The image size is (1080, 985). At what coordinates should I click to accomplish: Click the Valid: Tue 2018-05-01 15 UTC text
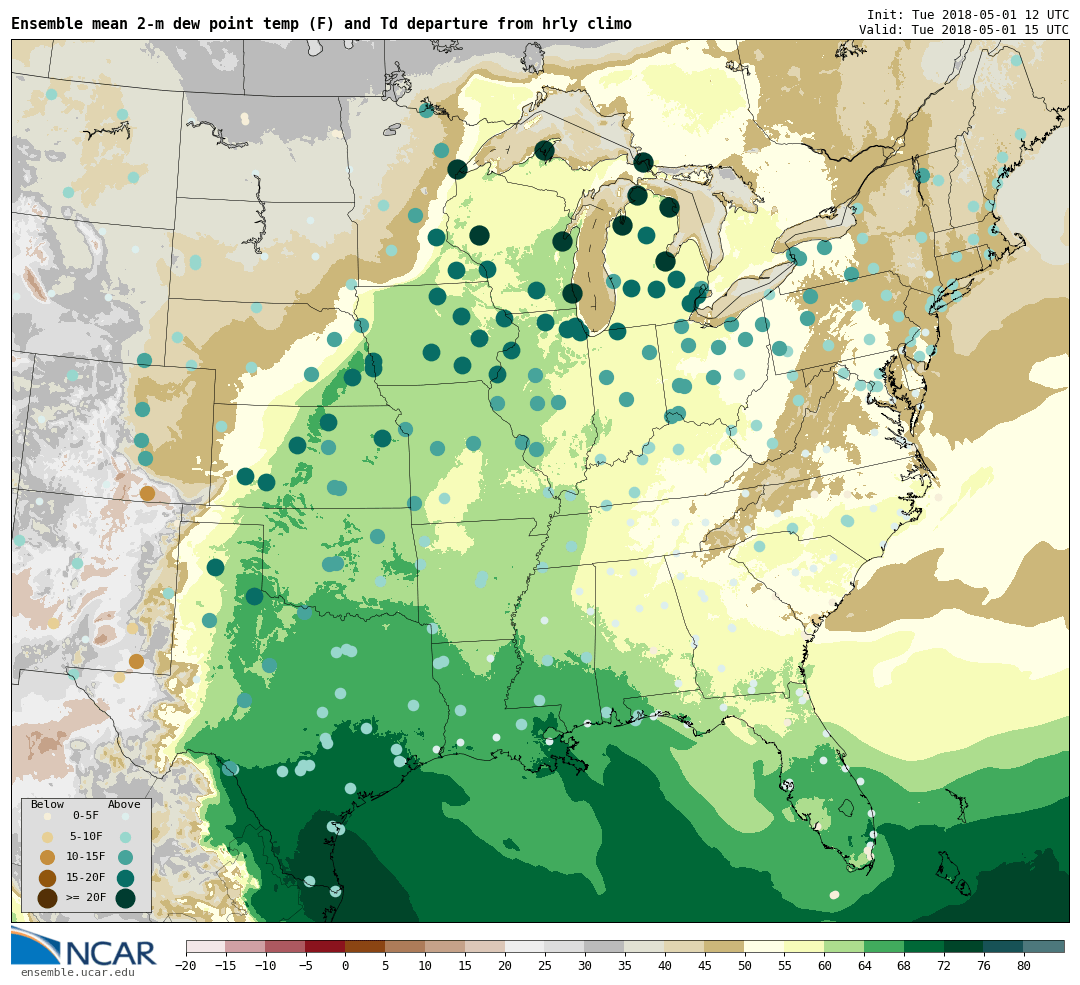(x=964, y=30)
